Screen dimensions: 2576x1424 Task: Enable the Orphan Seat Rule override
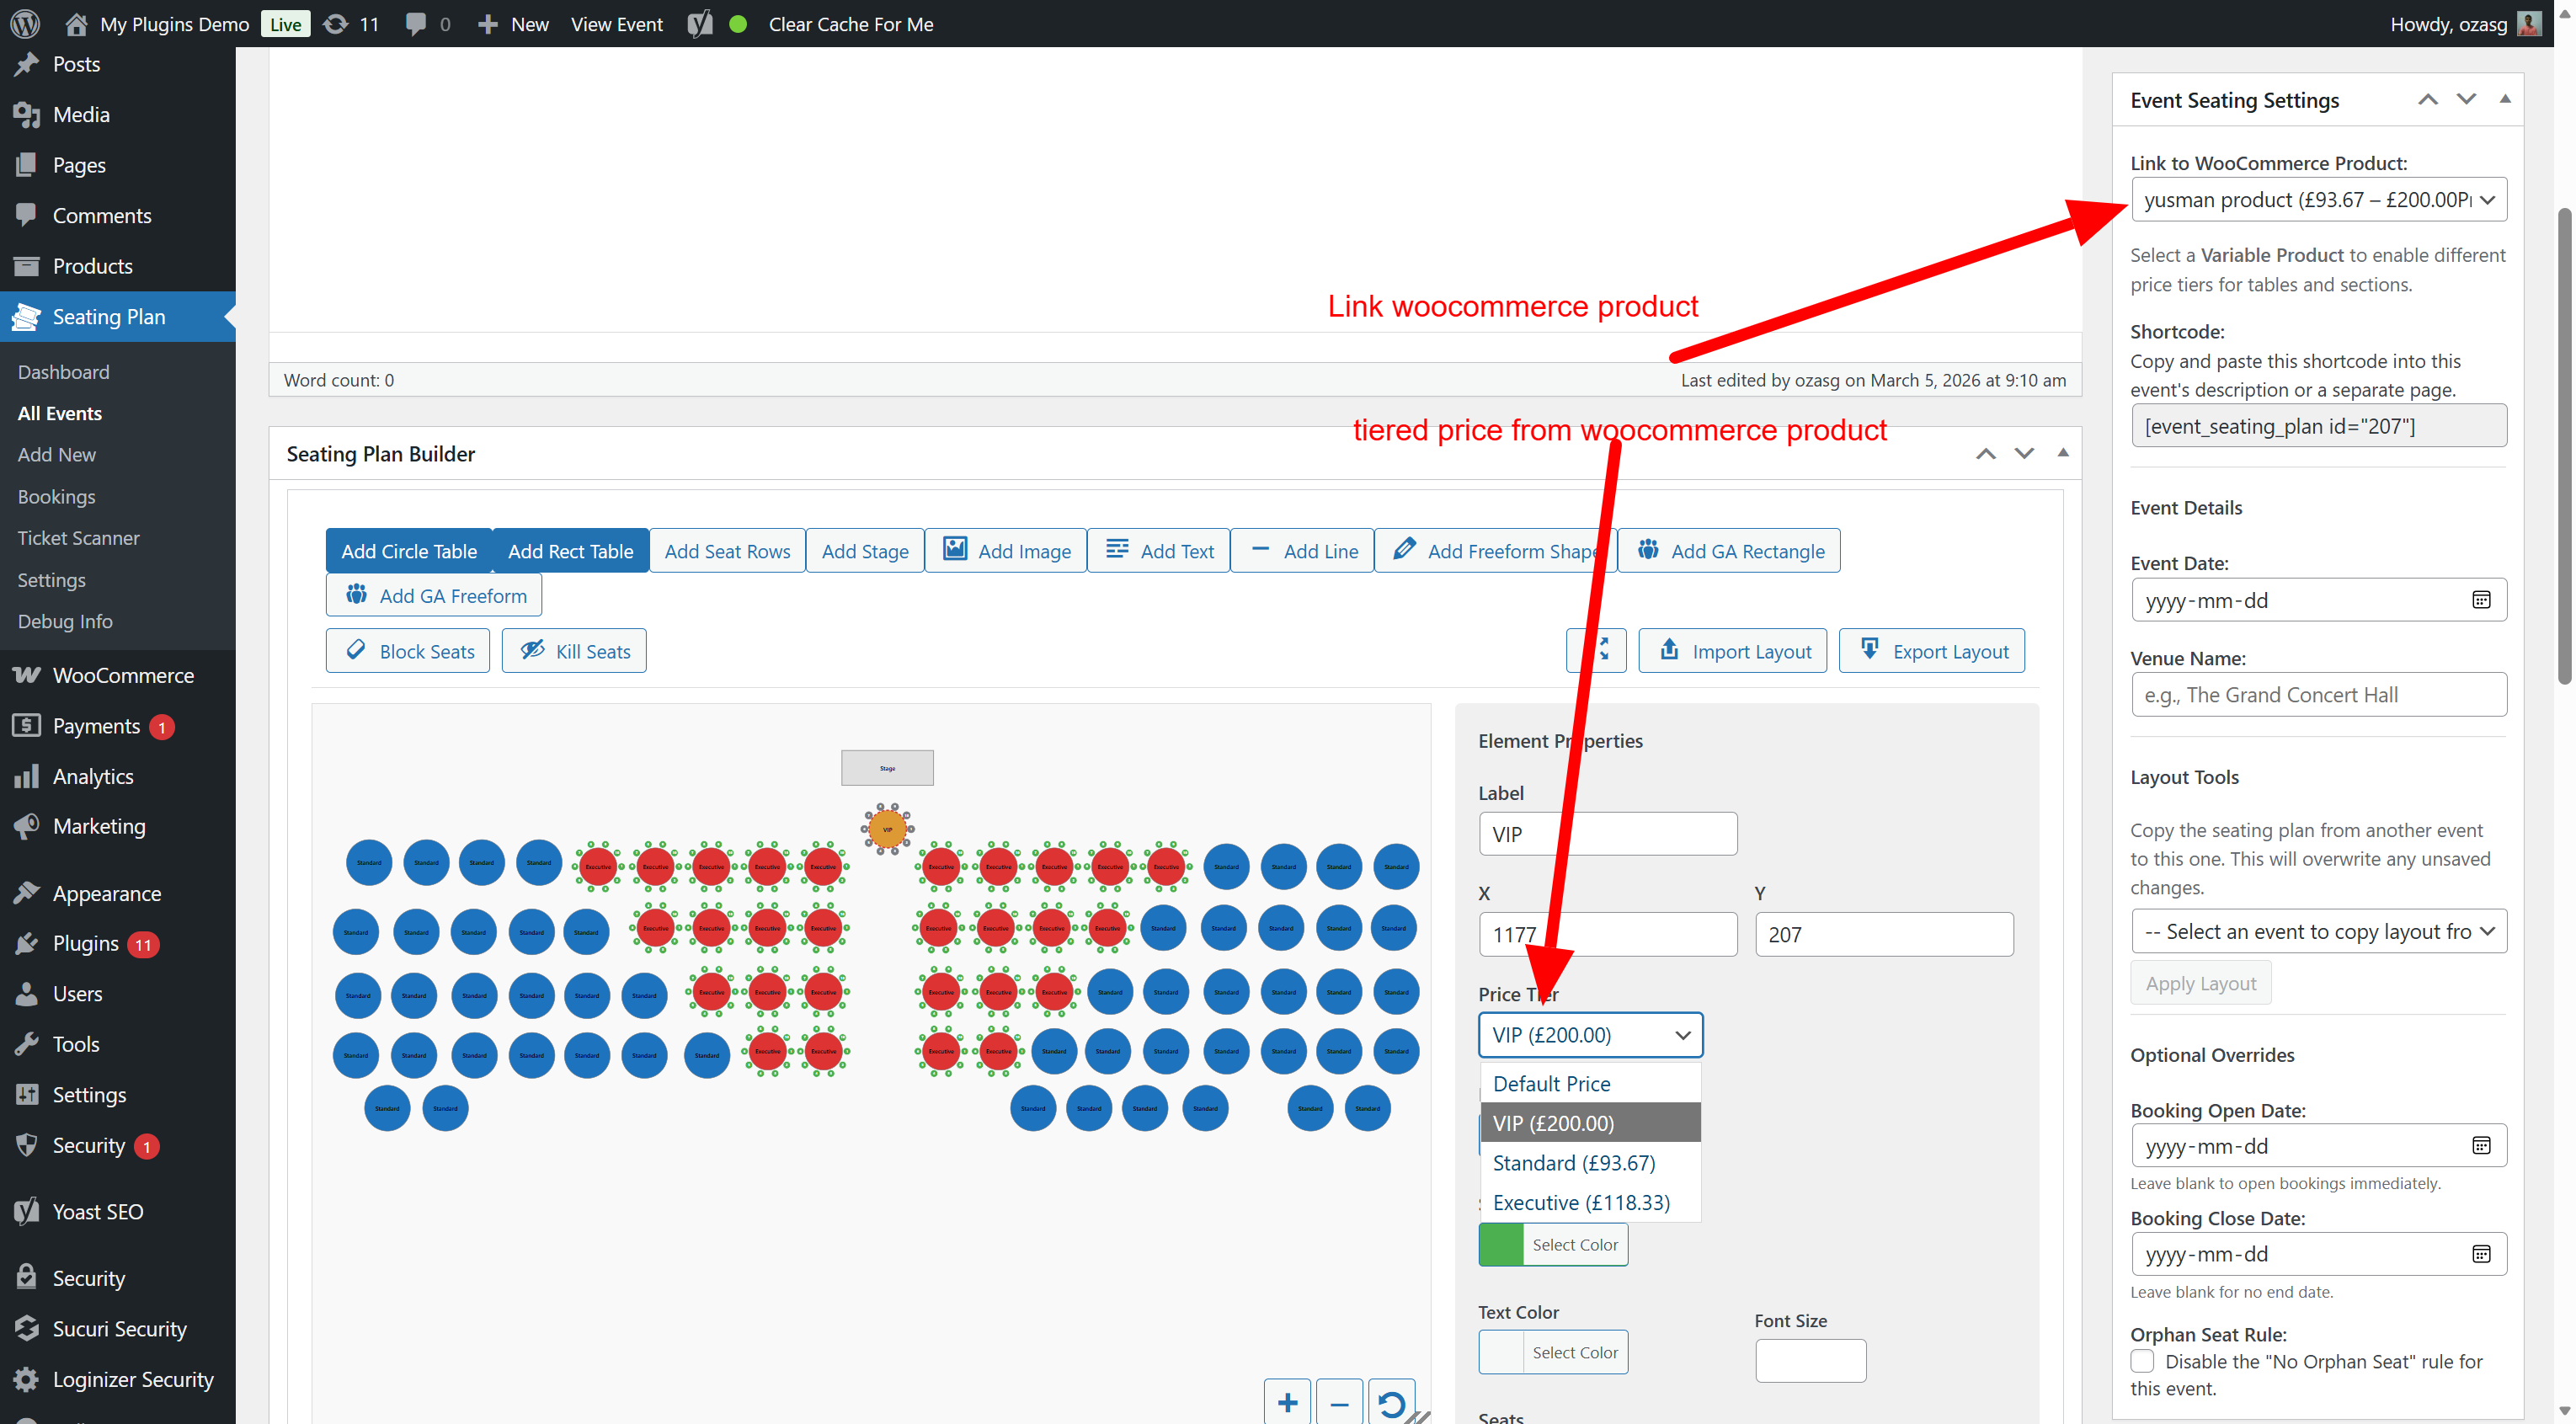tap(2143, 1361)
